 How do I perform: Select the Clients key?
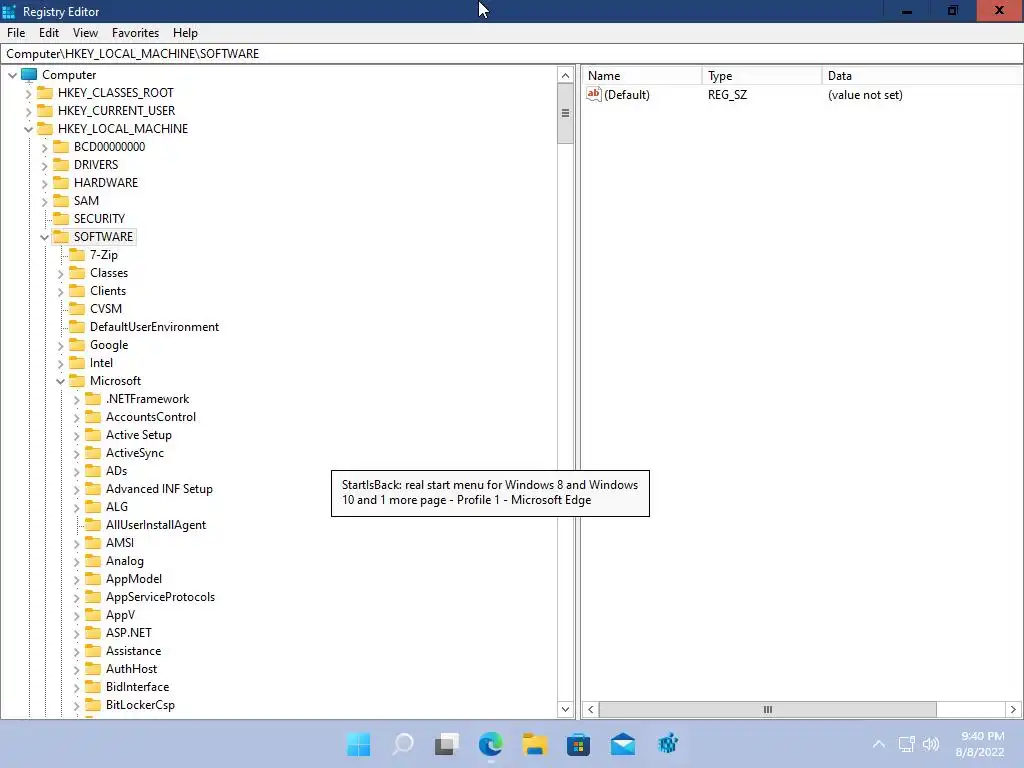point(108,291)
